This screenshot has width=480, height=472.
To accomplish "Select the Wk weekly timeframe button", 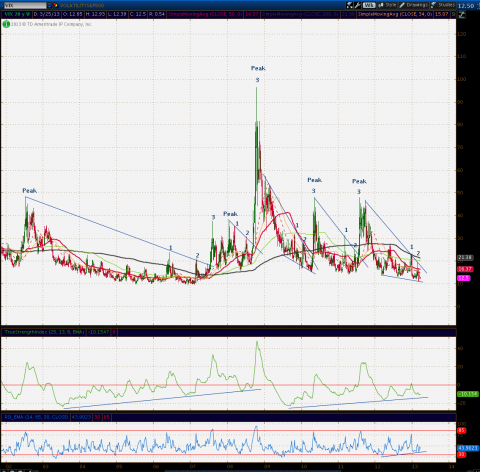I will coord(369,5).
